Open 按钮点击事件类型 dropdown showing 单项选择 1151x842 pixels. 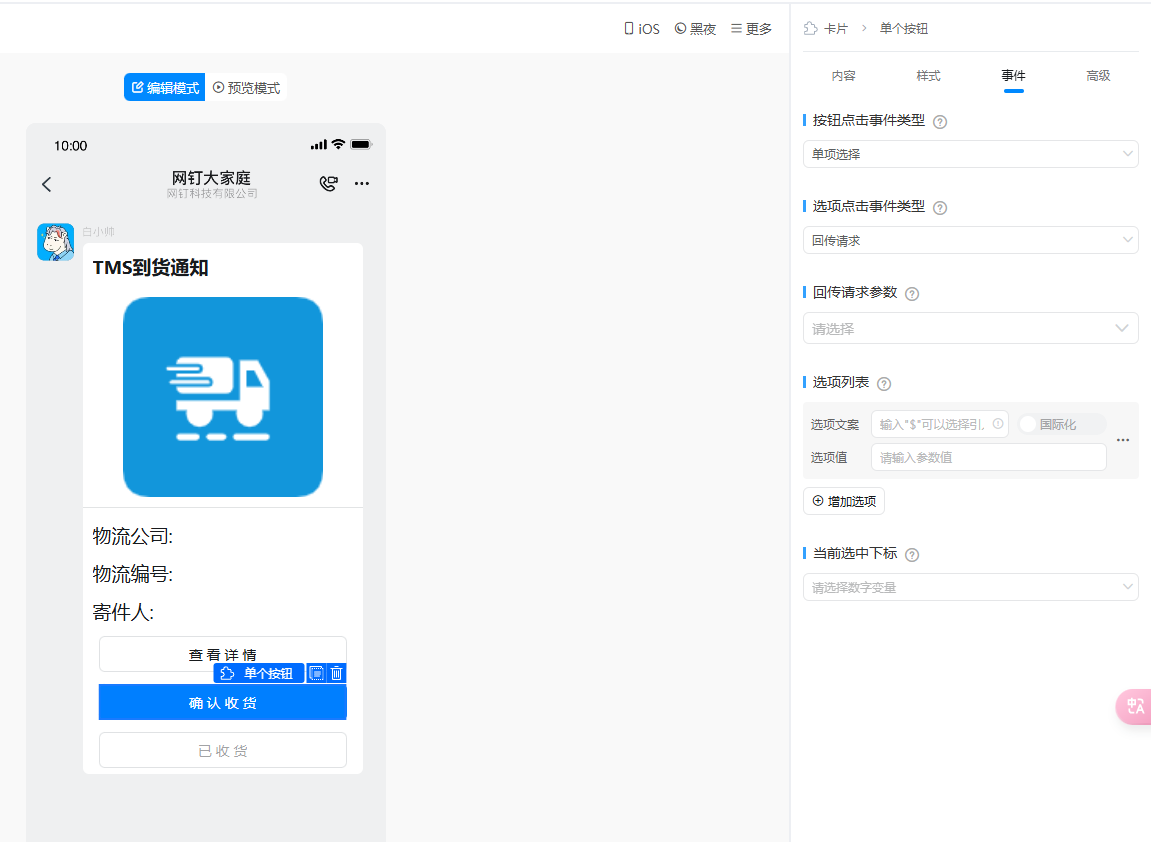click(x=970, y=154)
